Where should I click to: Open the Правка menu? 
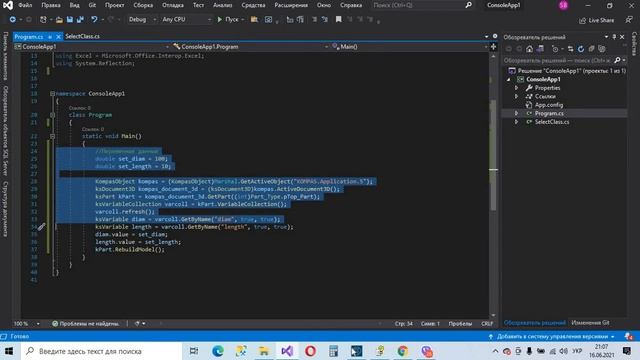click(x=51, y=5)
